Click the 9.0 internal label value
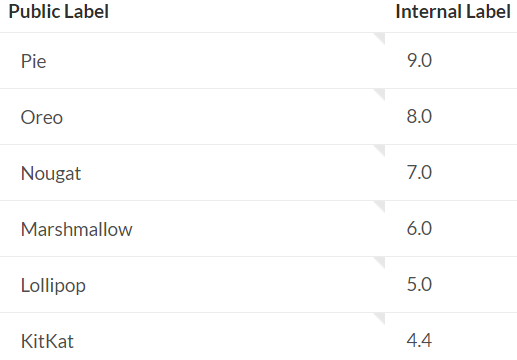This screenshot has width=517, height=360. coord(419,61)
